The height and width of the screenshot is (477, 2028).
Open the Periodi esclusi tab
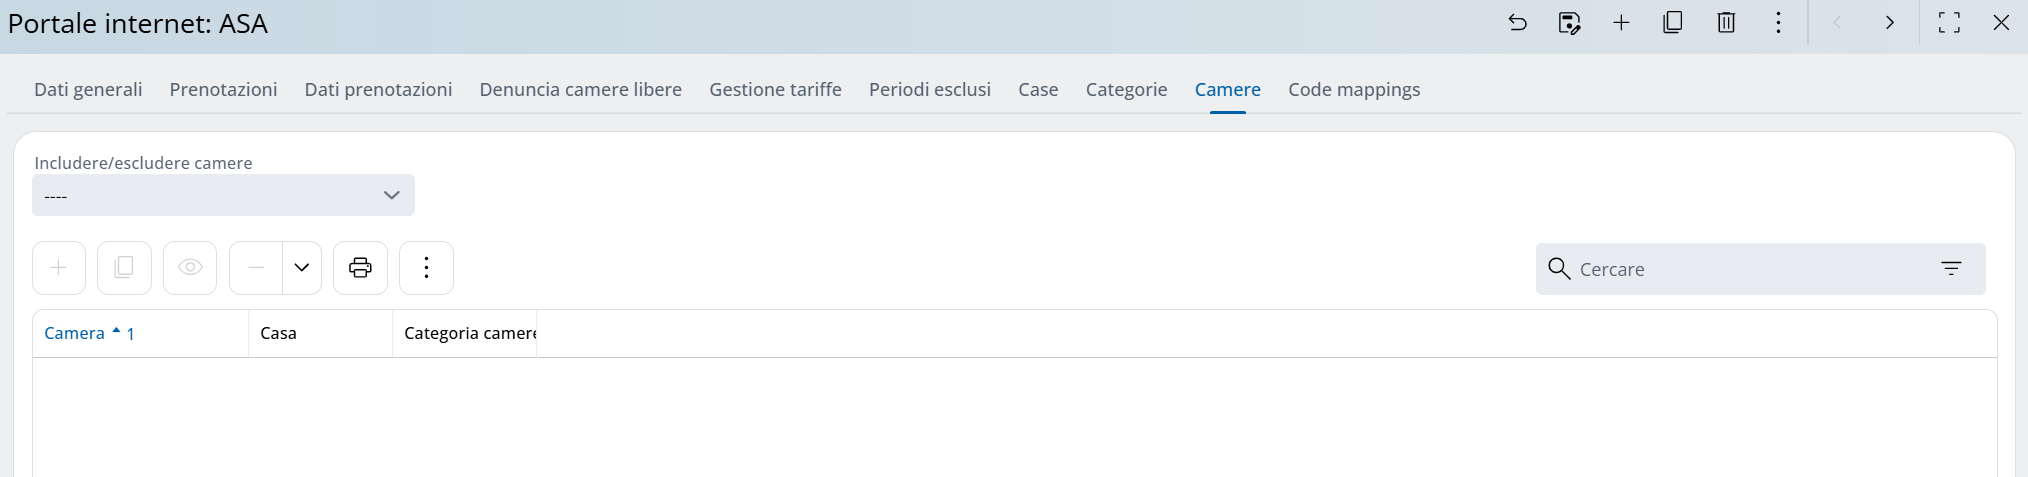coord(929,90)
